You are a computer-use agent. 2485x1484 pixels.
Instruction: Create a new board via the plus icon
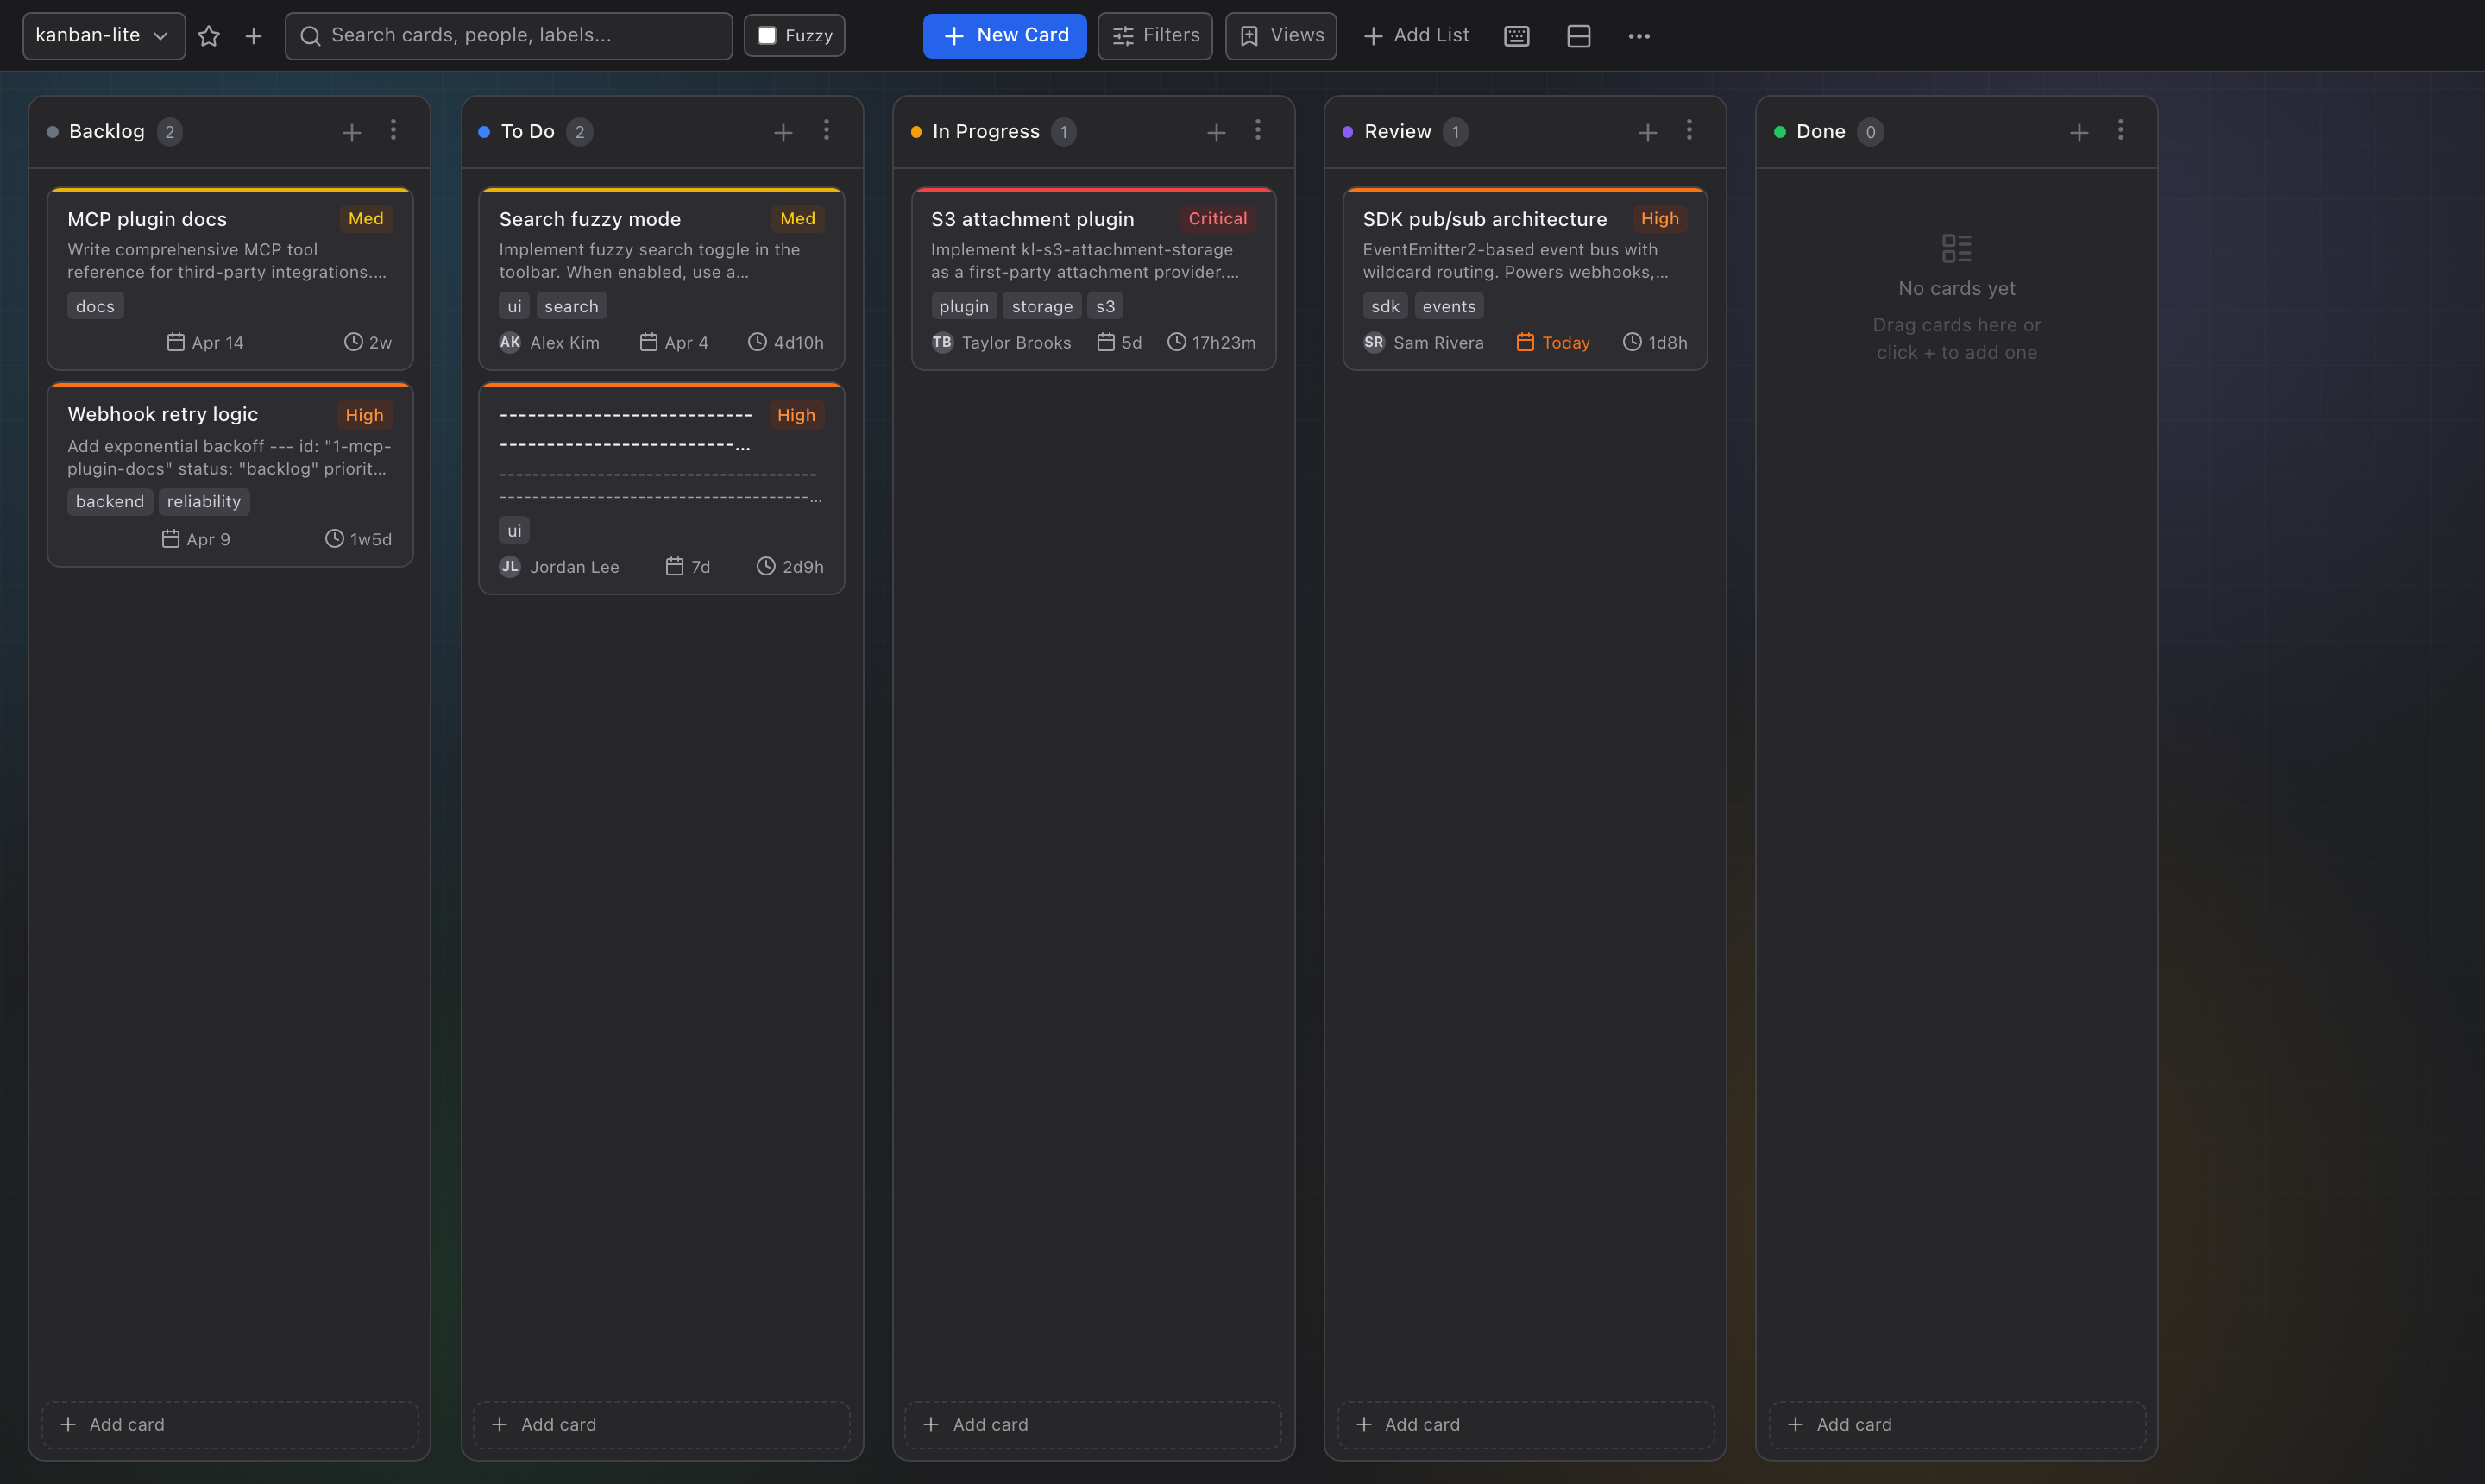[x=253, y=35]
